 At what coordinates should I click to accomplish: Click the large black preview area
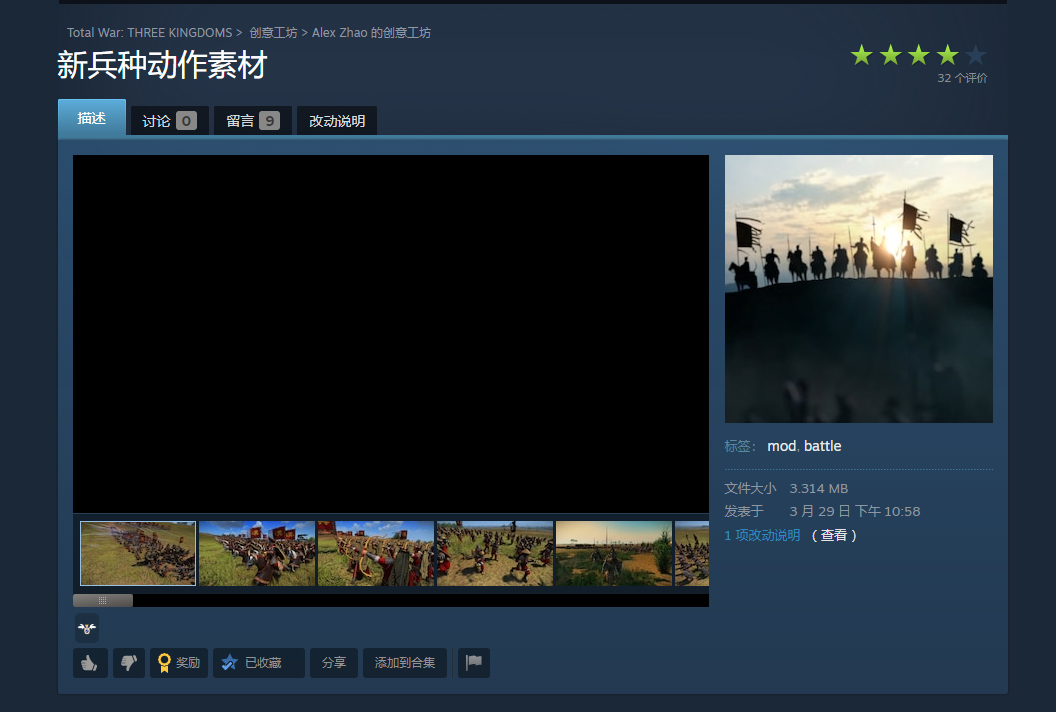coord(391,334)
